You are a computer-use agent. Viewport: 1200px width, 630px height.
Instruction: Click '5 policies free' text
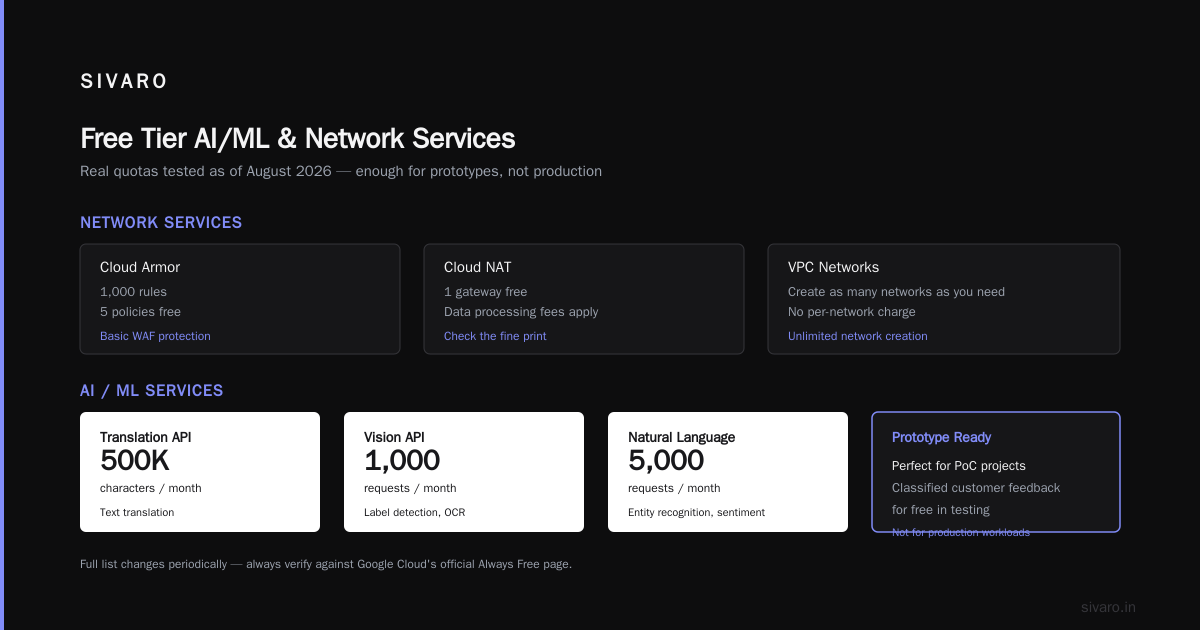(140, 312)
